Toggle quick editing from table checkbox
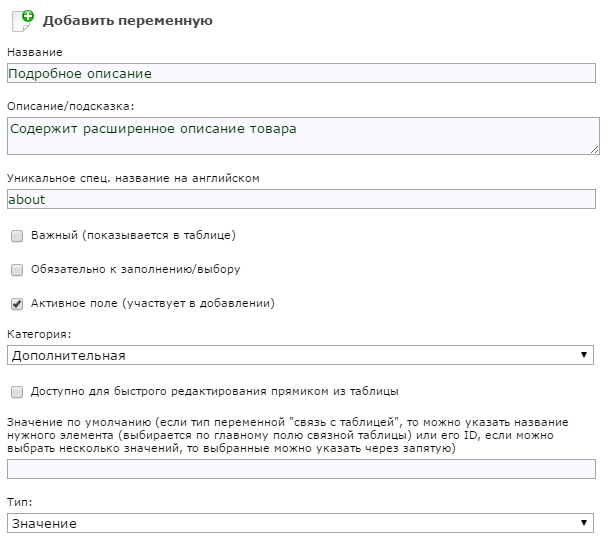The height and width of the screenshot is (542, 607). click(x=17, y=392)
